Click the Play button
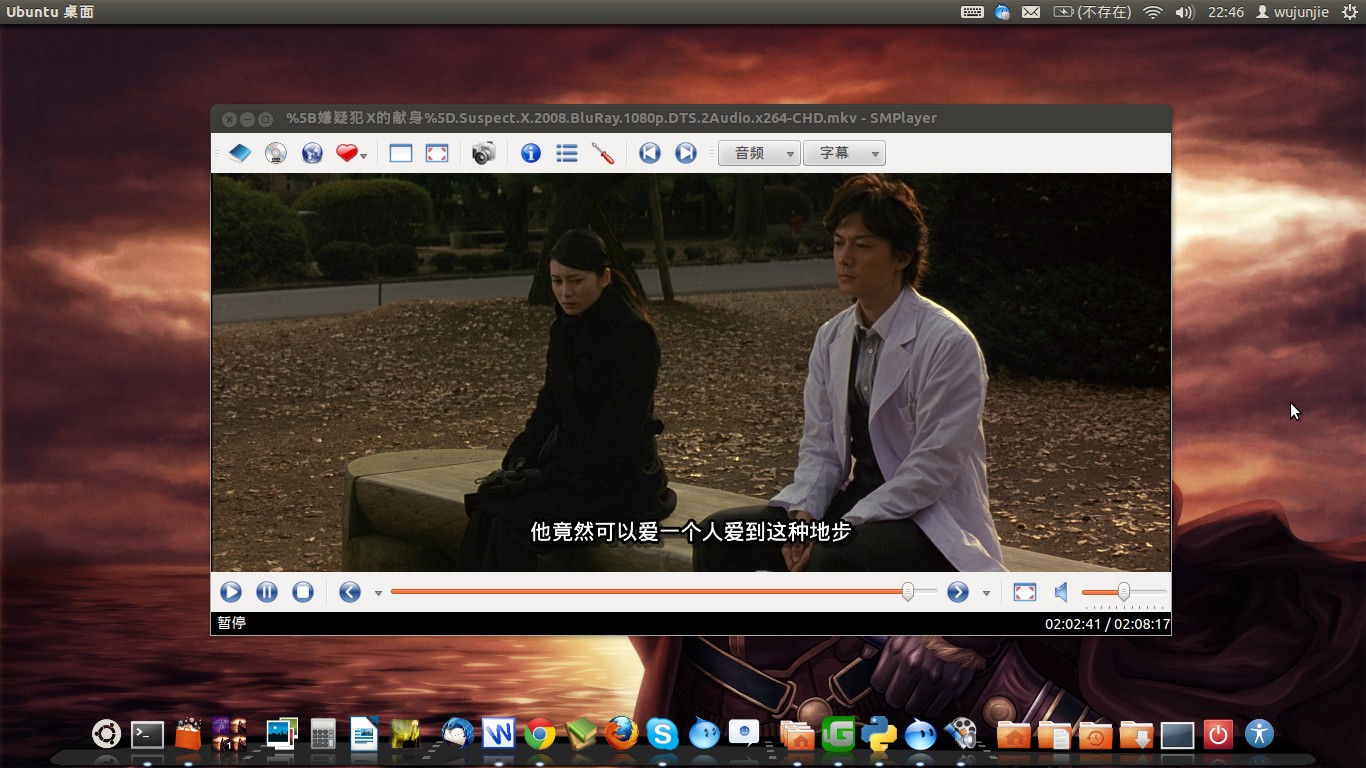Screen dimensions: 1366x768 pos(231,592)
